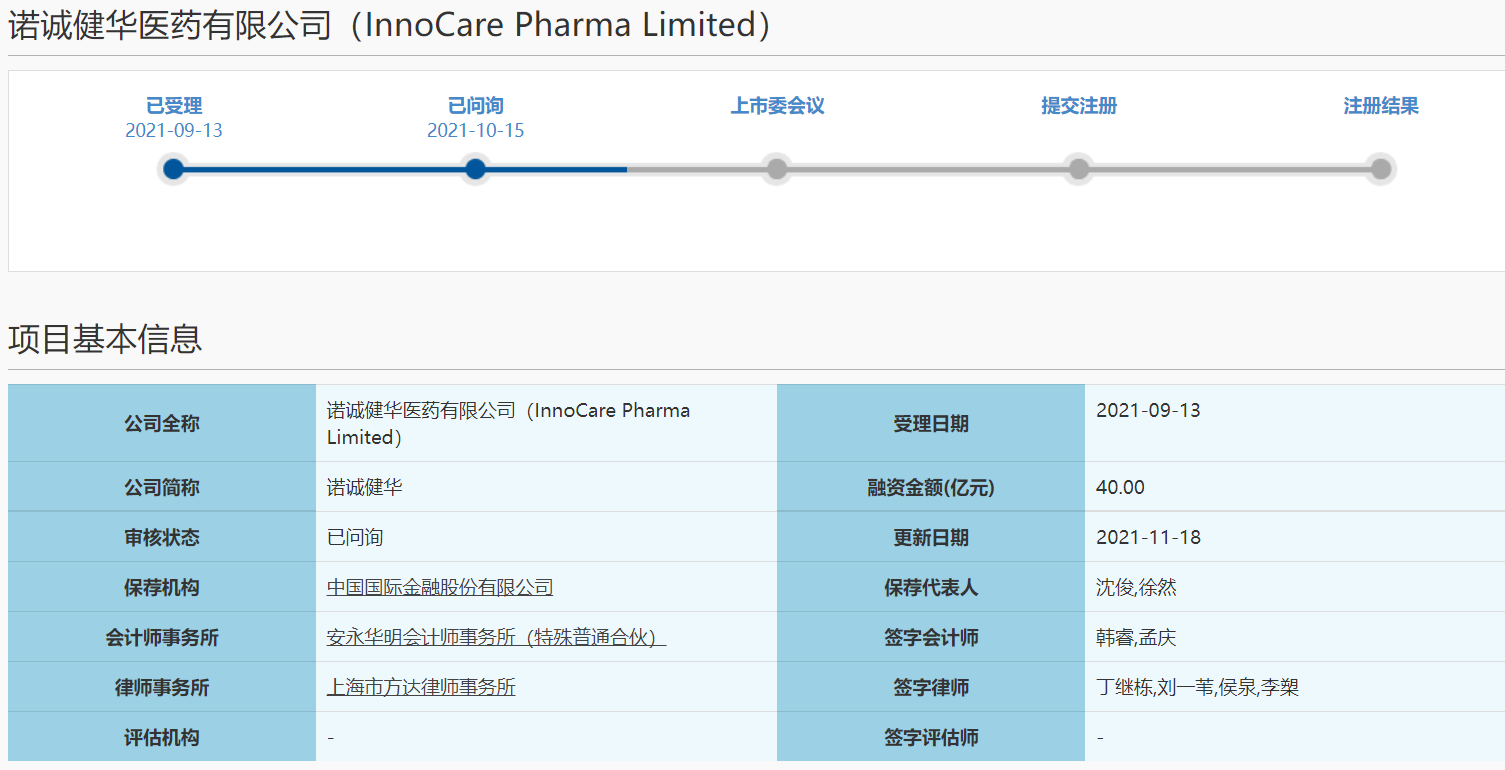The width and height of the screenshot is (1505, 770).
Task: Click the 会计师事务所 header cell
Action: click(x=162, y=637)
